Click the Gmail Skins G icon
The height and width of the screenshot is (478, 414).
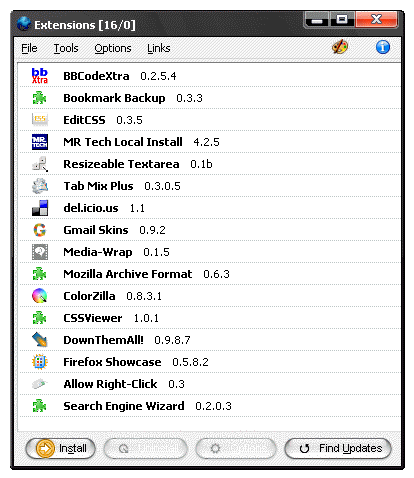click(40, 230)
